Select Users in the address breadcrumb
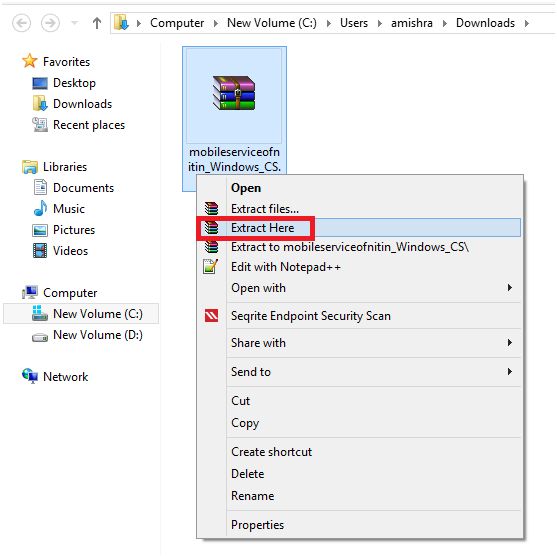 pos(354,23)
